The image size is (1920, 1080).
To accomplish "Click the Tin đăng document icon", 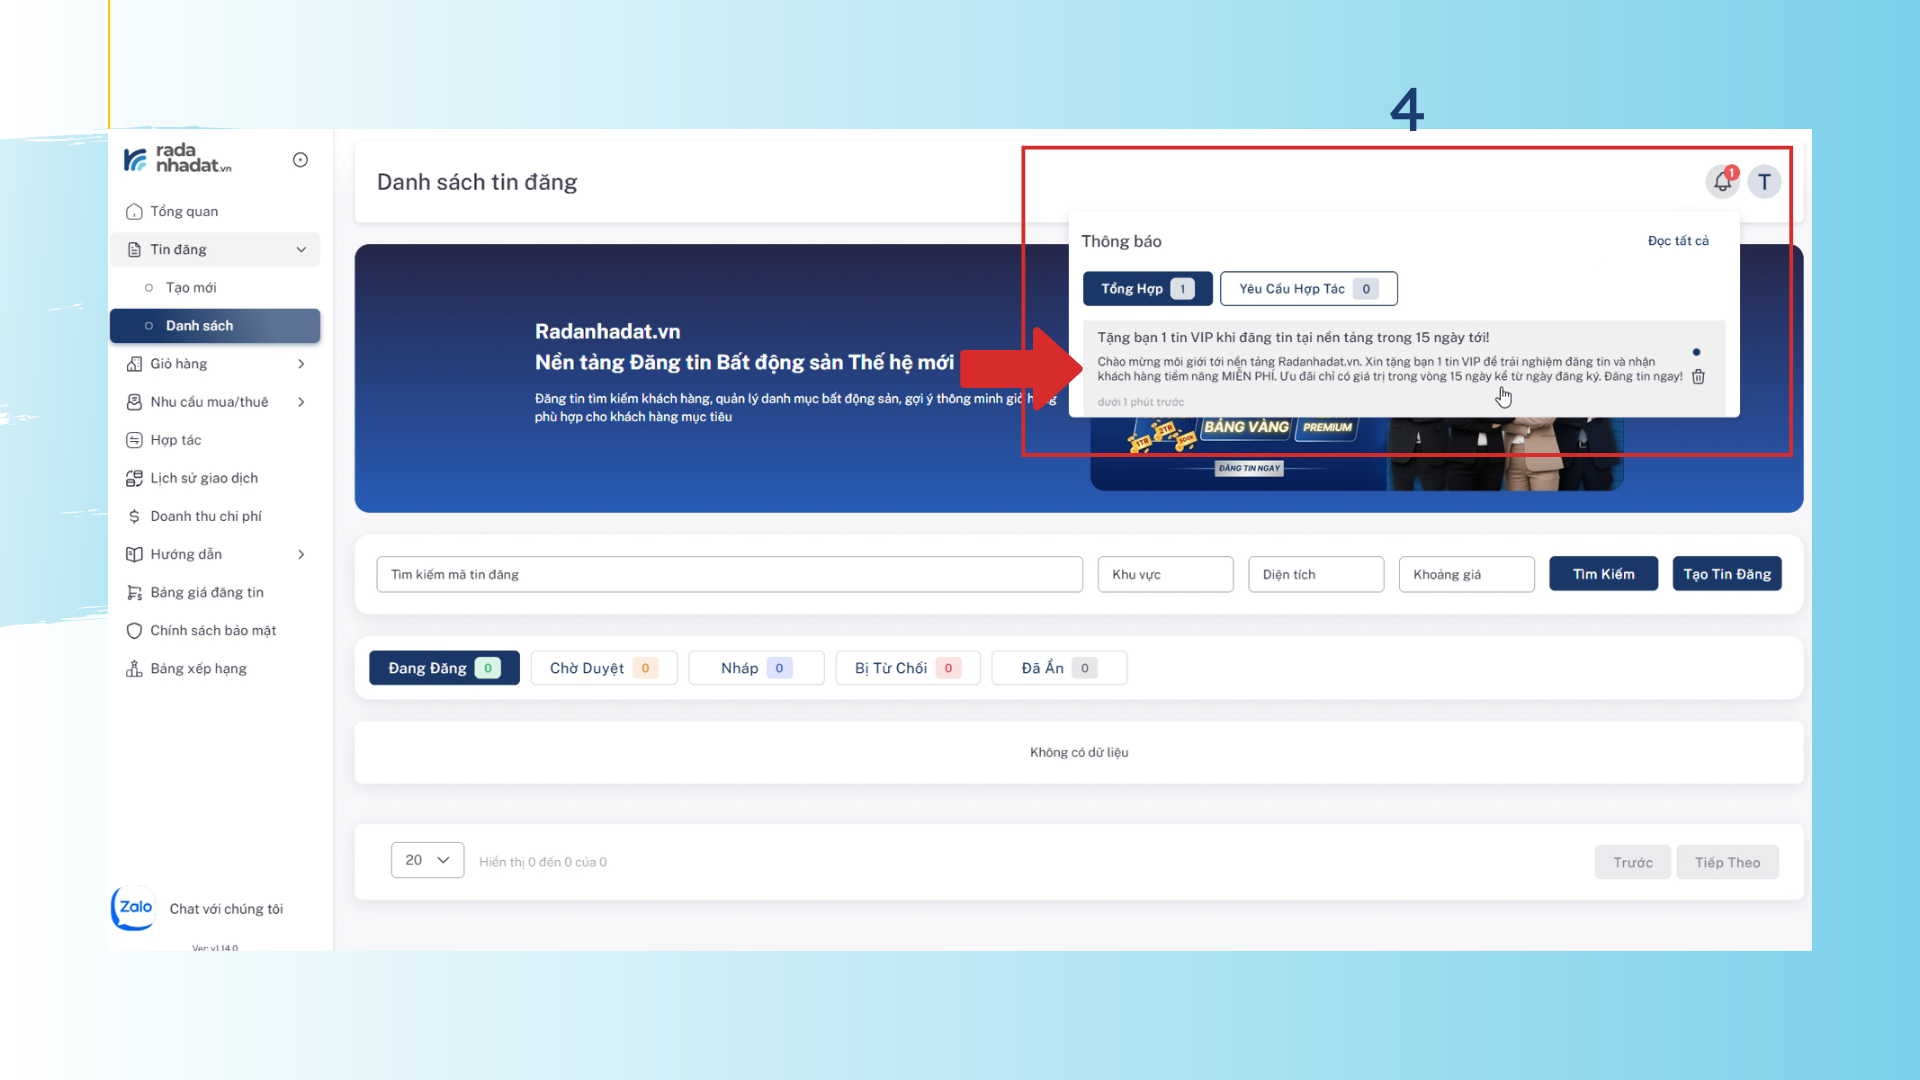I will pos(134,250).
